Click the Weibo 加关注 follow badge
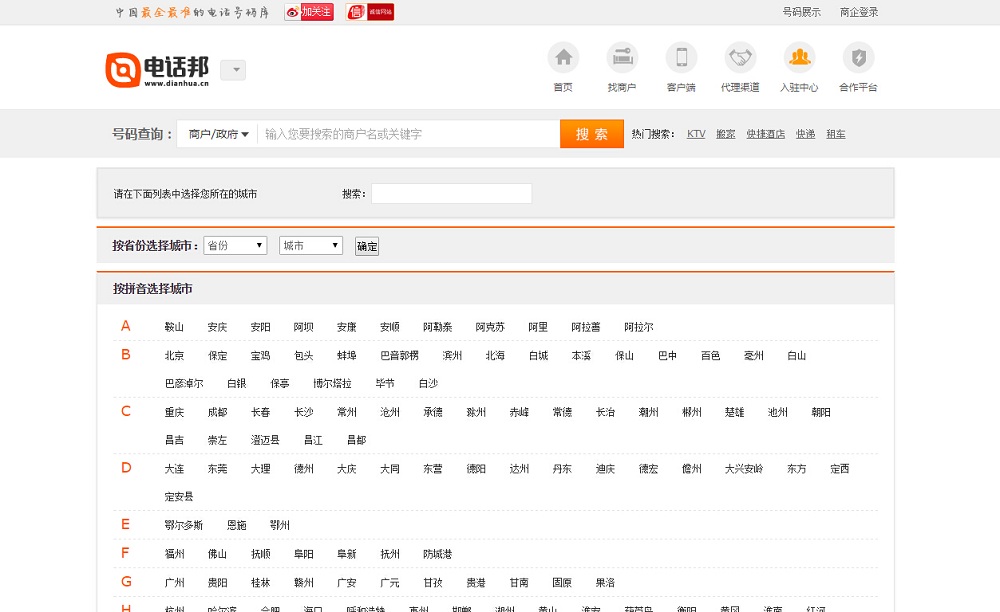Image resolution: width=1000 pixels, height=612 pixels. coord(309,12)
